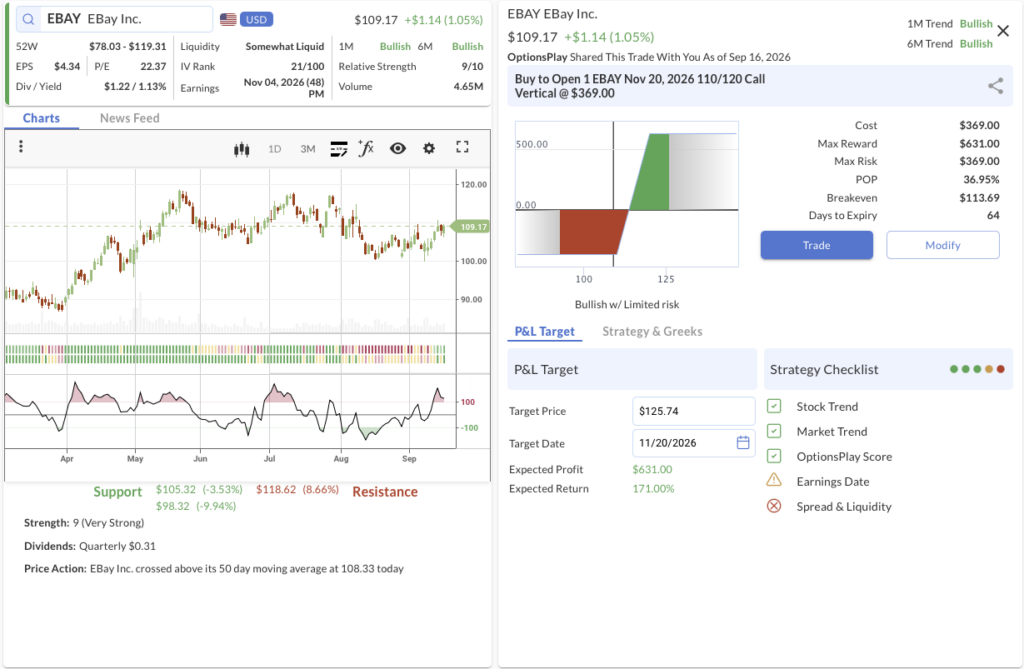Select the 3M range selector
Viewport: 1024px width, 669px height.
pyautogui.click(x=308, y=149)
